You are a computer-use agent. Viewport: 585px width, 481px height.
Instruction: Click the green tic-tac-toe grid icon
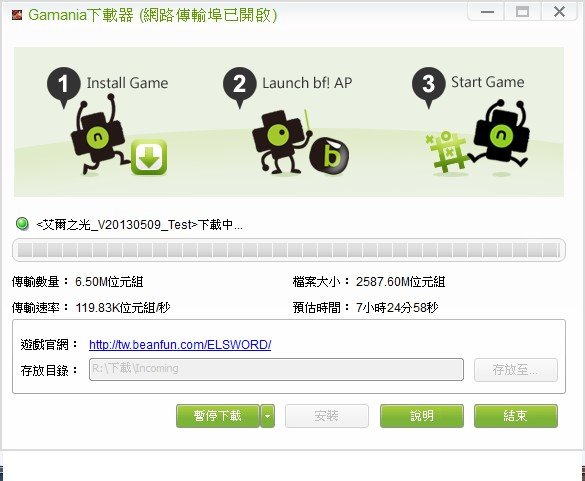point(447,152)
